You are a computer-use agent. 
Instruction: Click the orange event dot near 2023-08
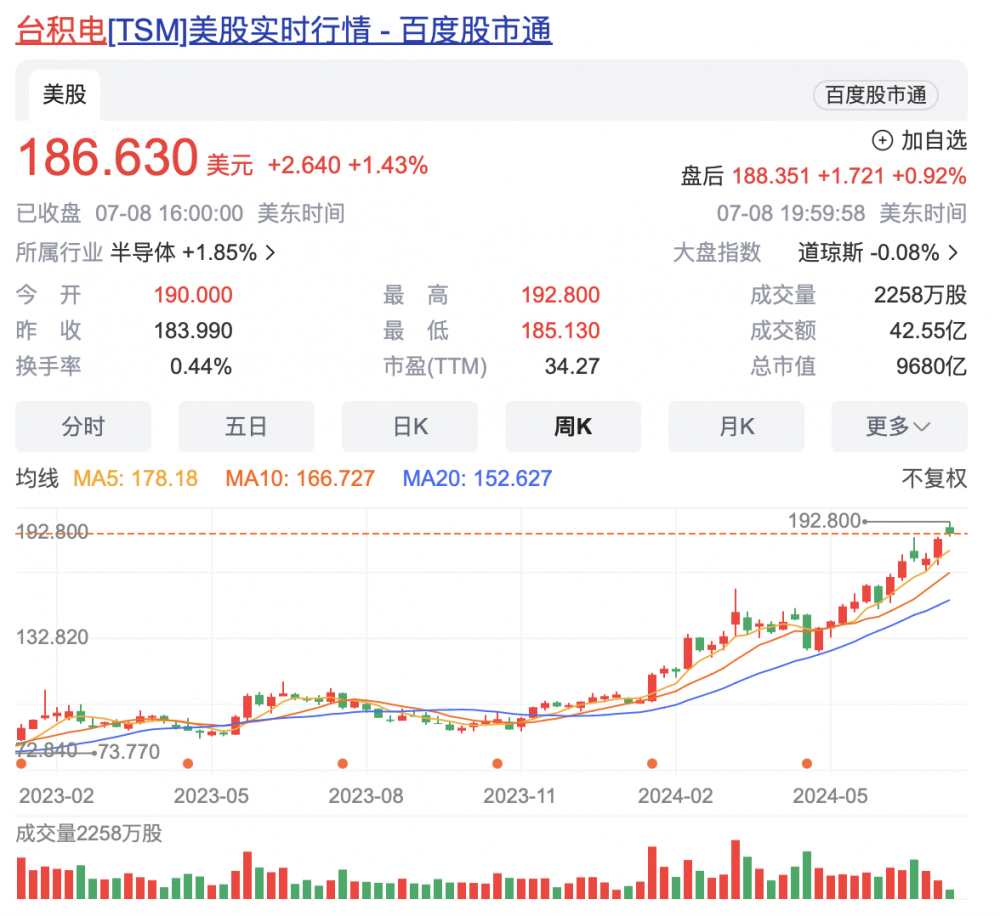point(342,764)
